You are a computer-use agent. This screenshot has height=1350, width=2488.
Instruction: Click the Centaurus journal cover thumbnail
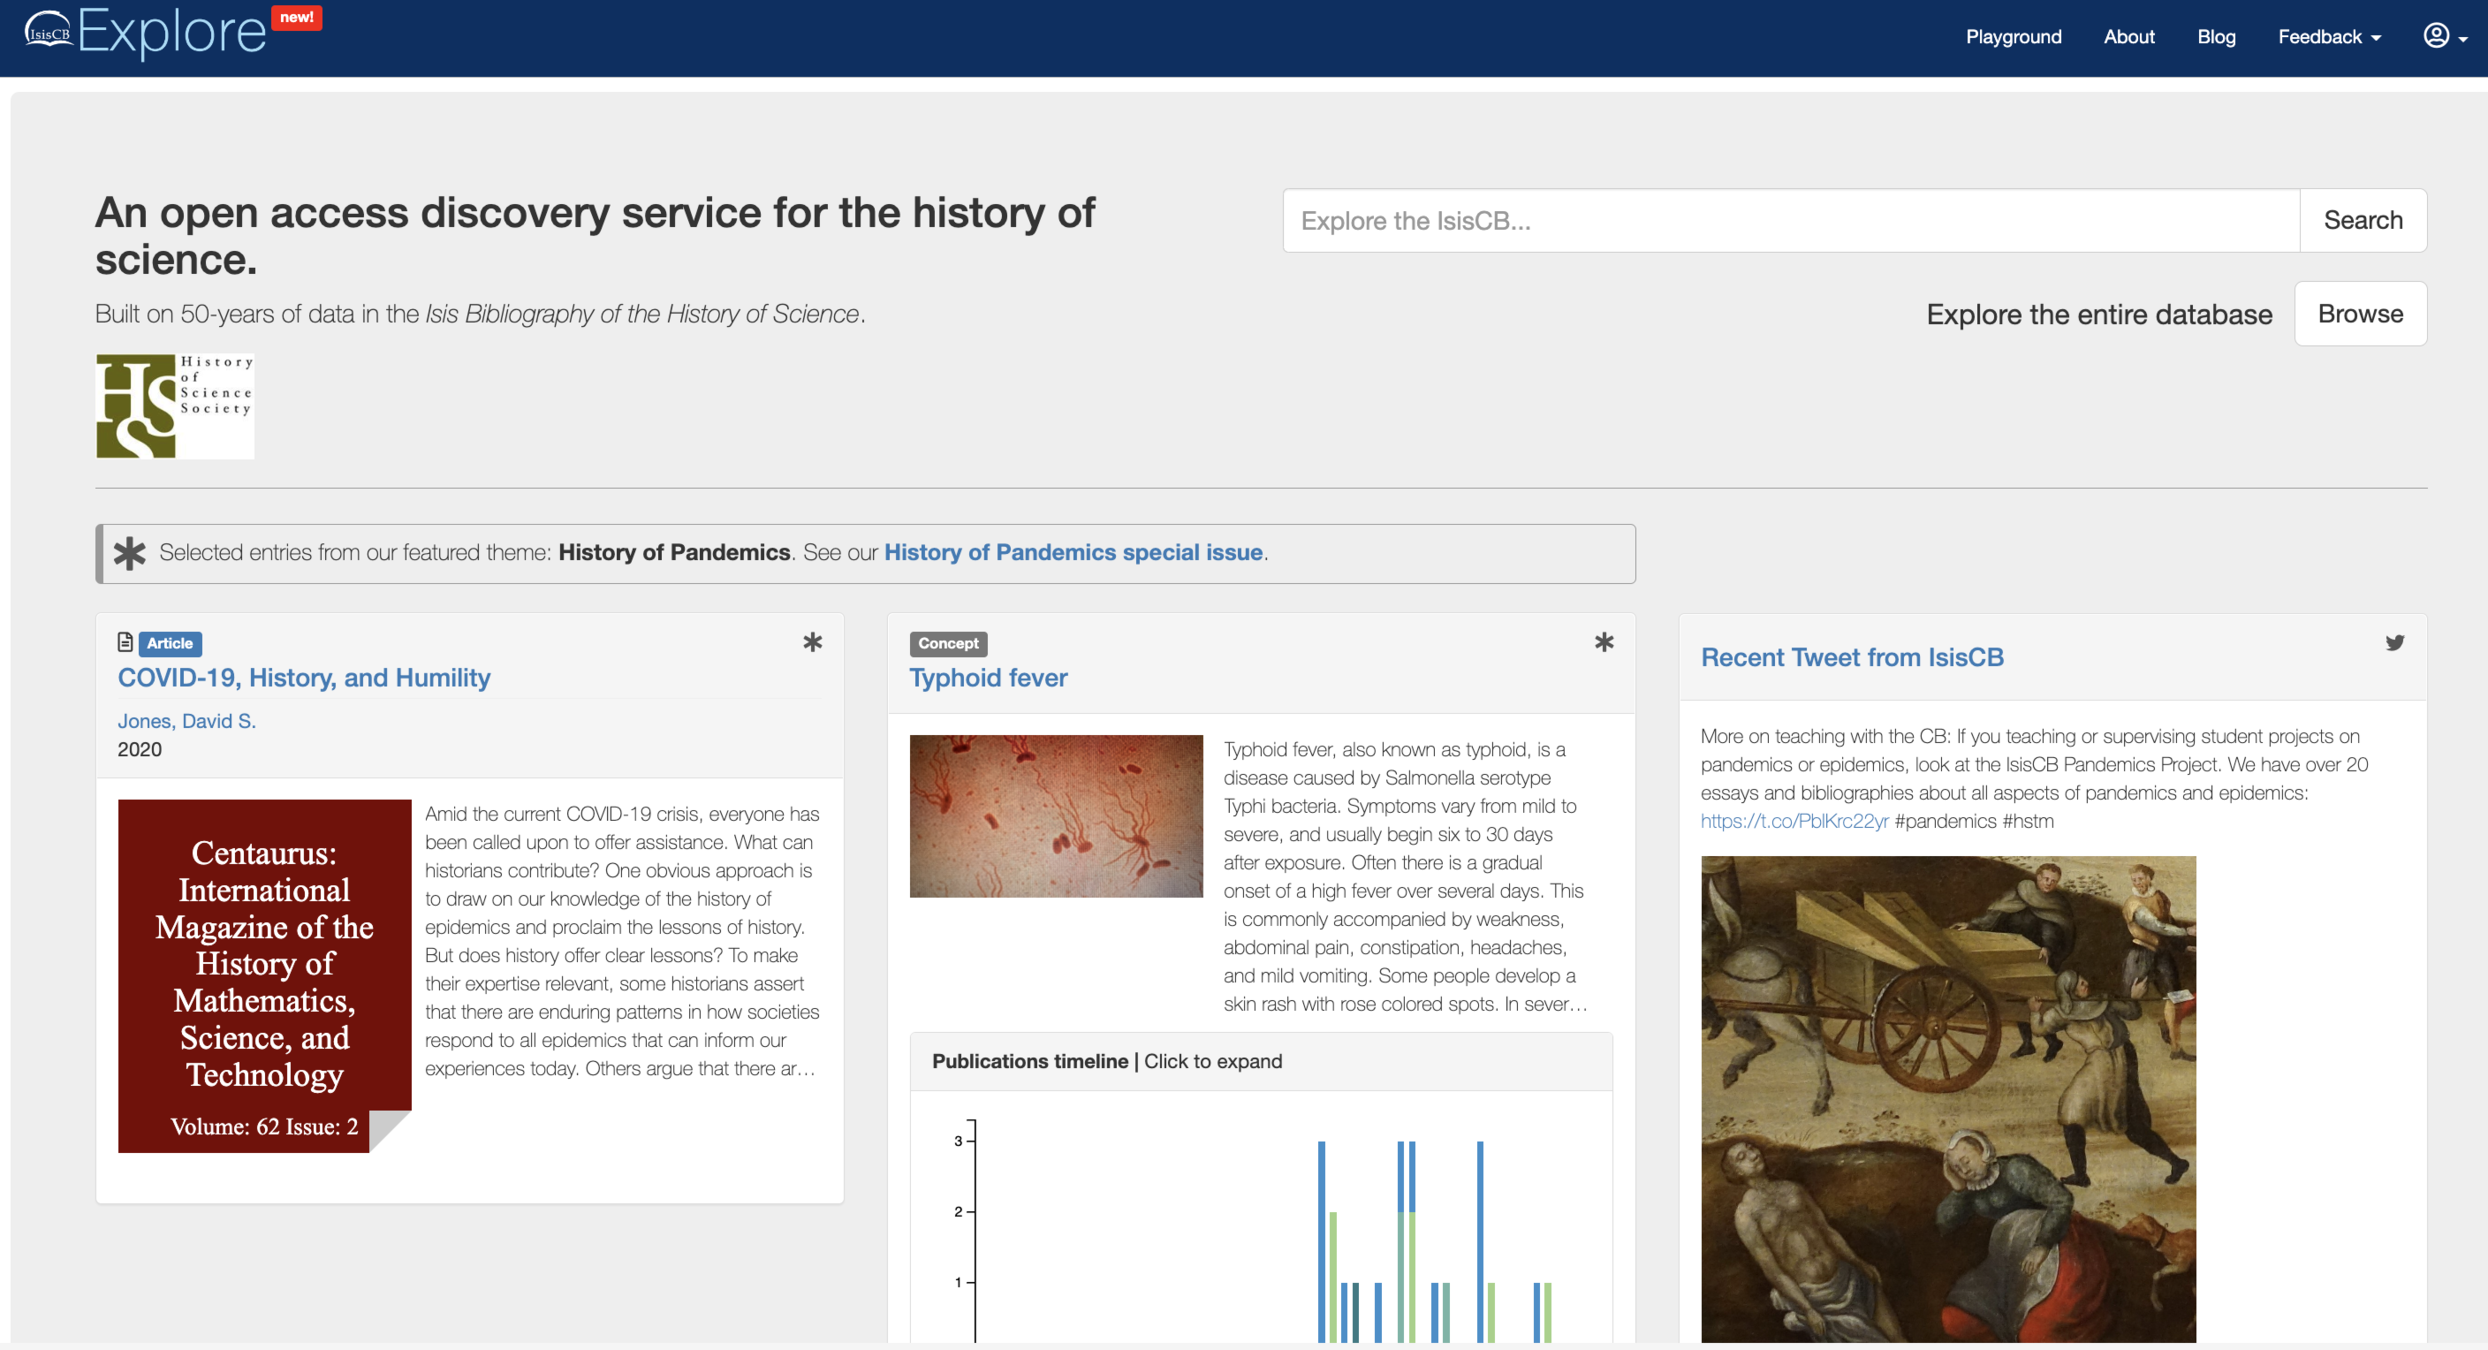click(264, 975)
